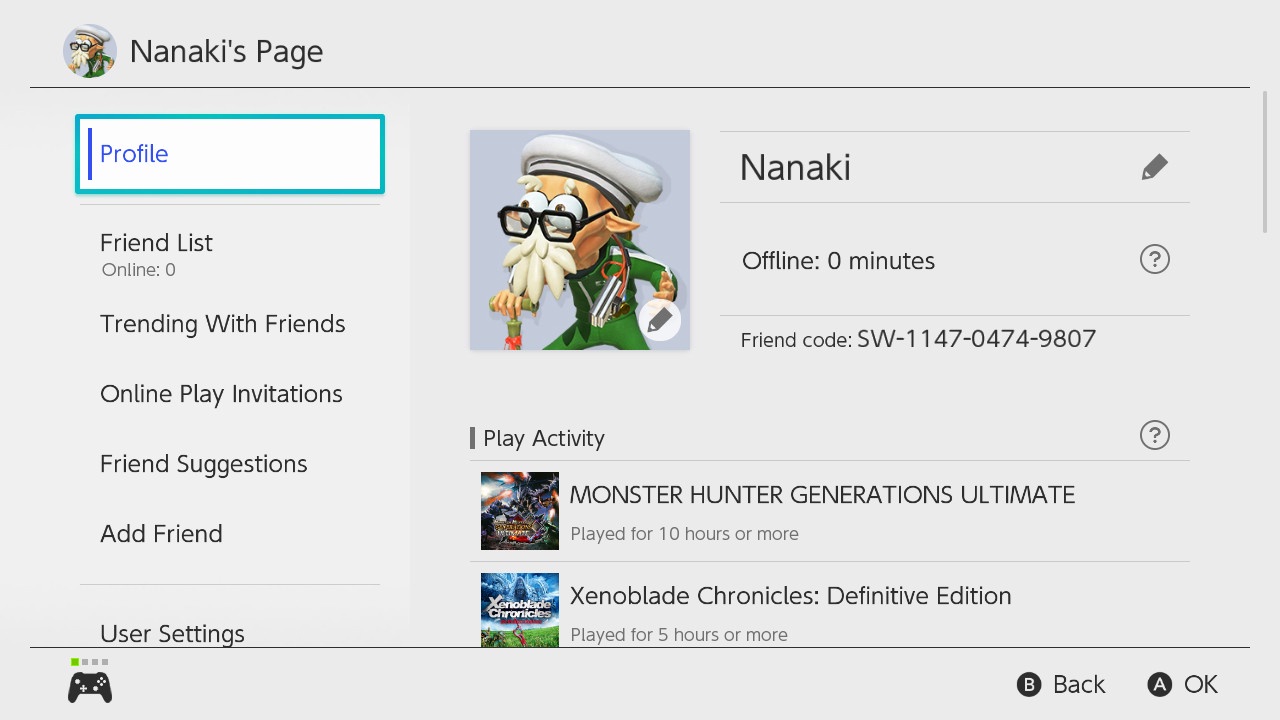The width and height of the screenshot is (1280, 720).
Task: Open the help icon next to Offline status
Action: 1154,260
